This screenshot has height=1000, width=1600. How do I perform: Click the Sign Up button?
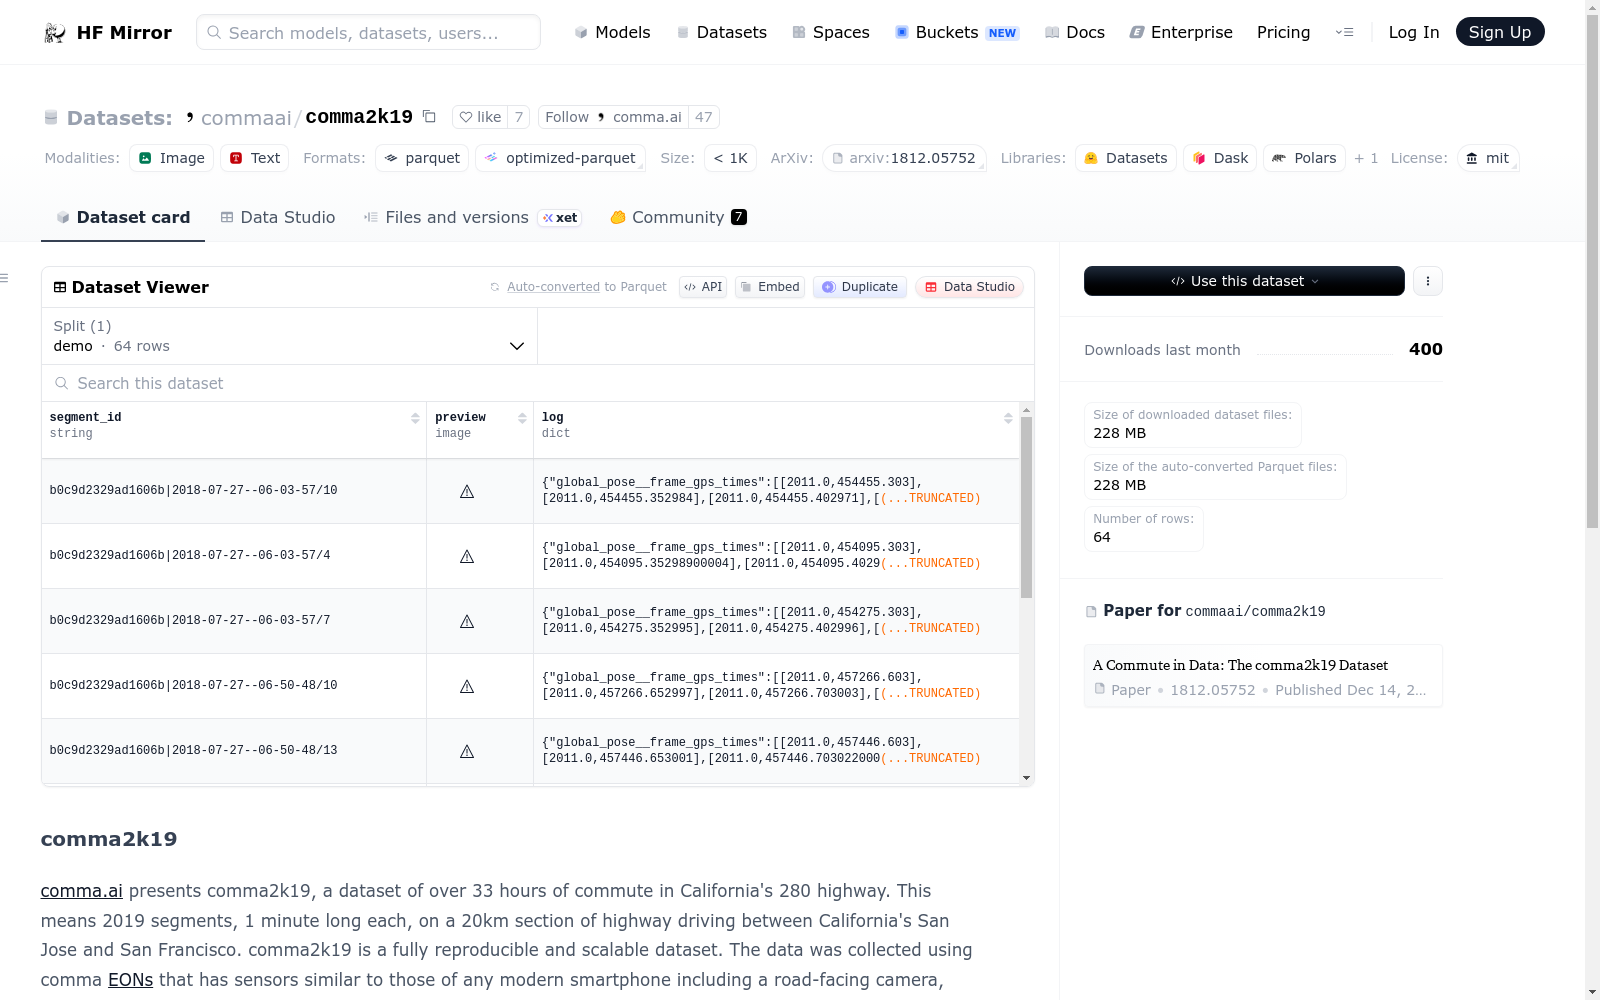(1500, 32)
